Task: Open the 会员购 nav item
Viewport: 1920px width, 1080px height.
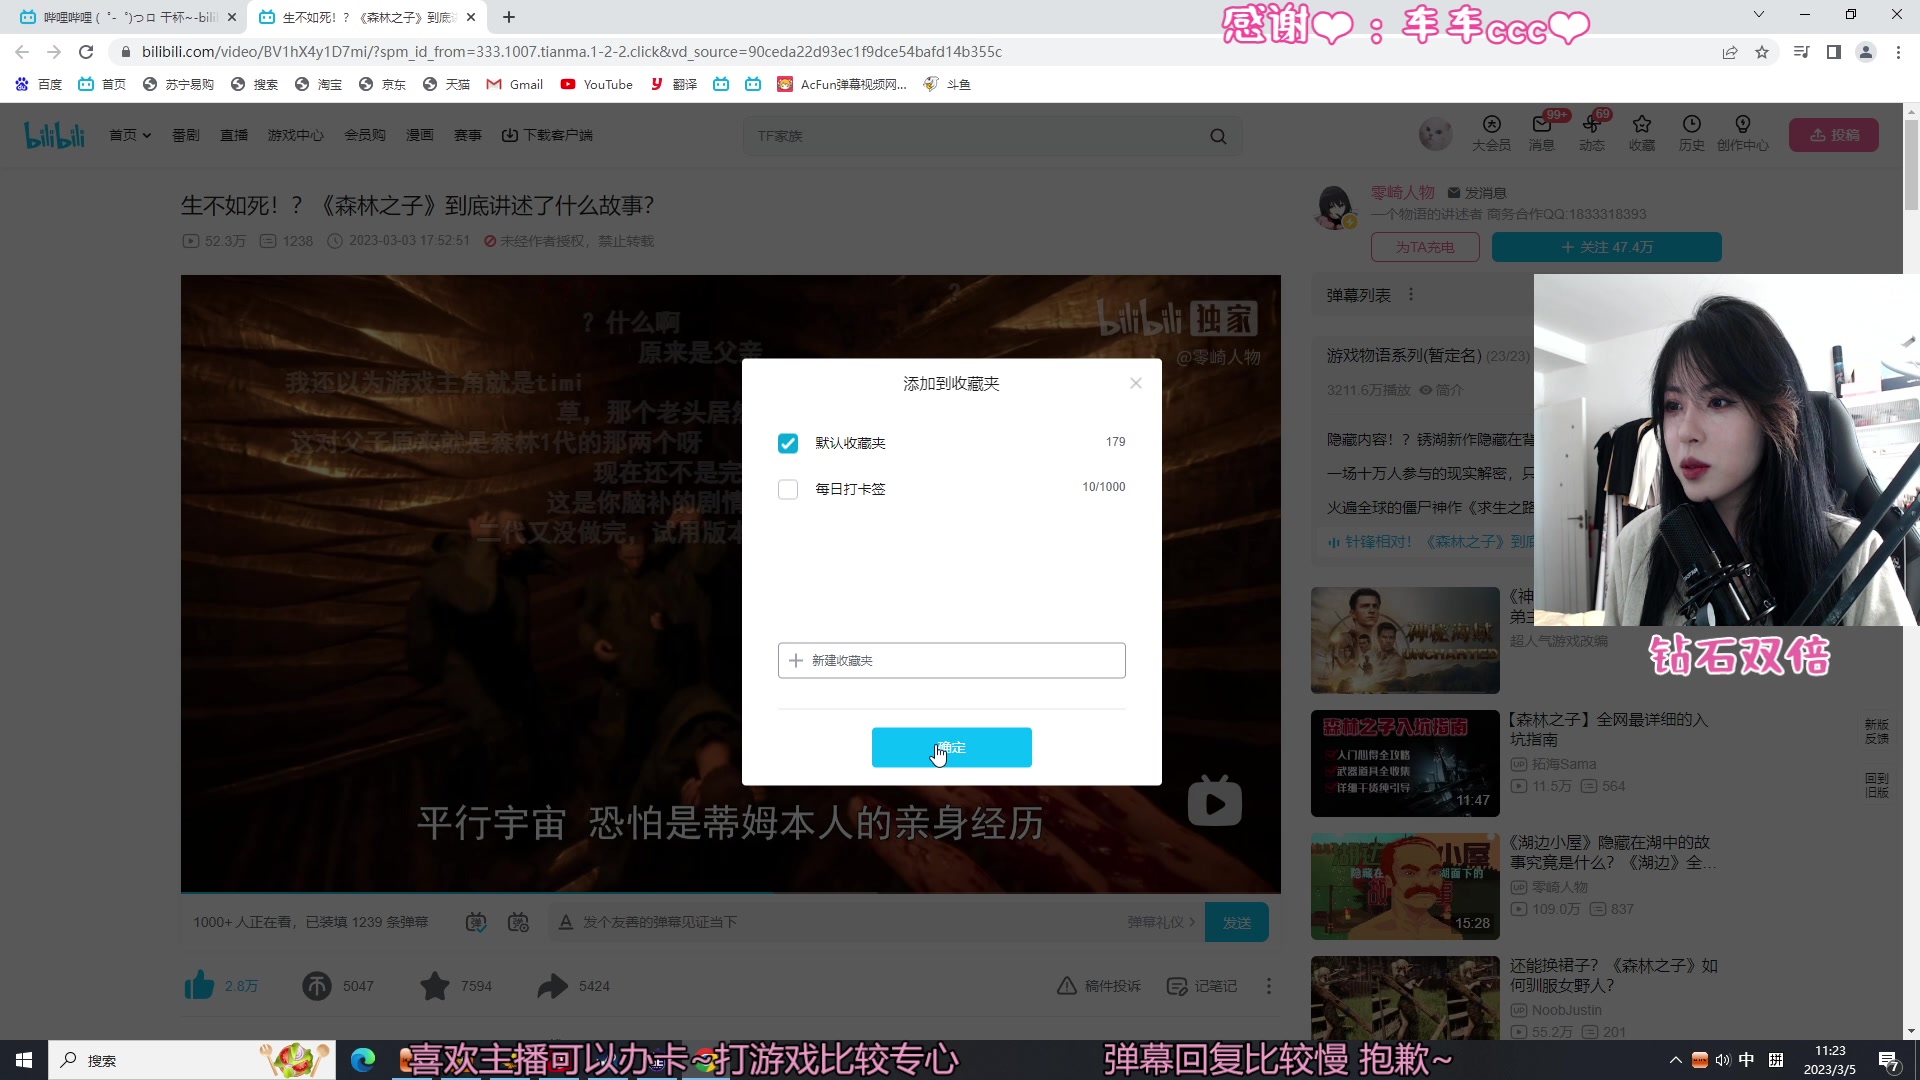Action: pos(365,135)
